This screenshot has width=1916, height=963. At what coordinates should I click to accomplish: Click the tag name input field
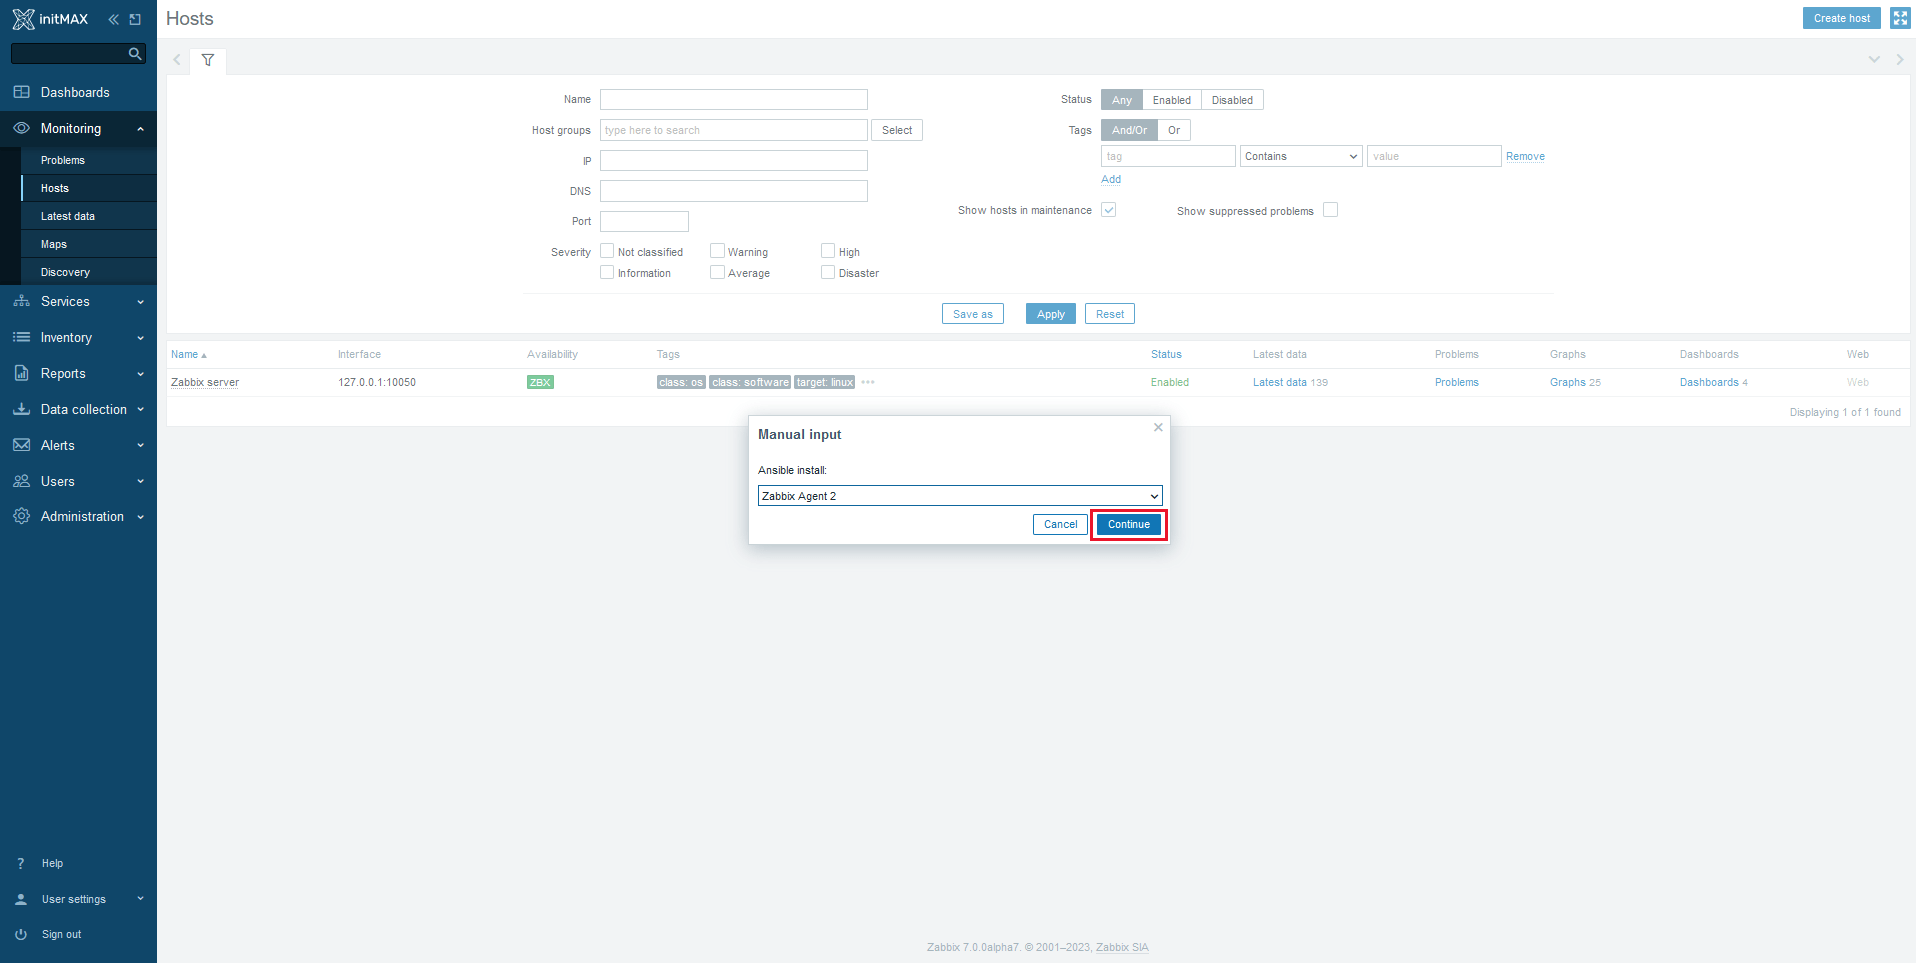coord(1168,156)
